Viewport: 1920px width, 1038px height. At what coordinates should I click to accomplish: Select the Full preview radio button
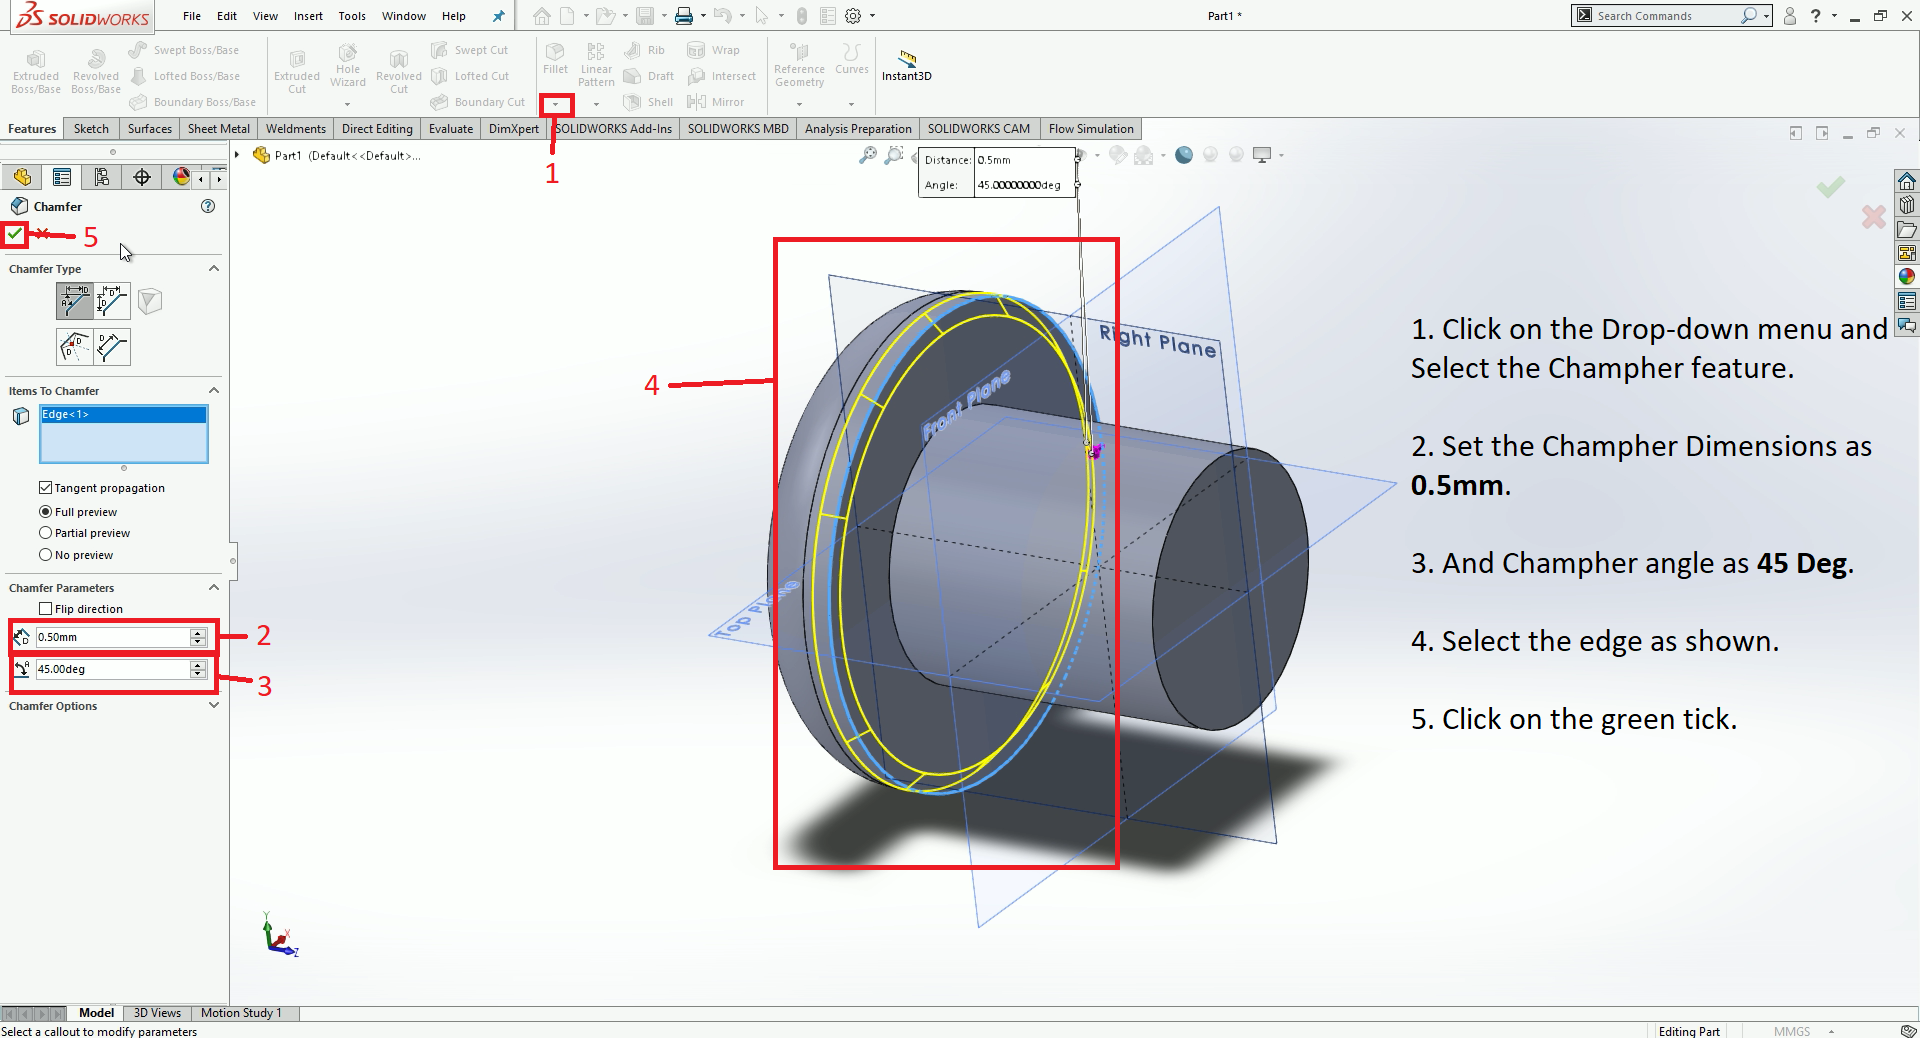tap(45, 512)
